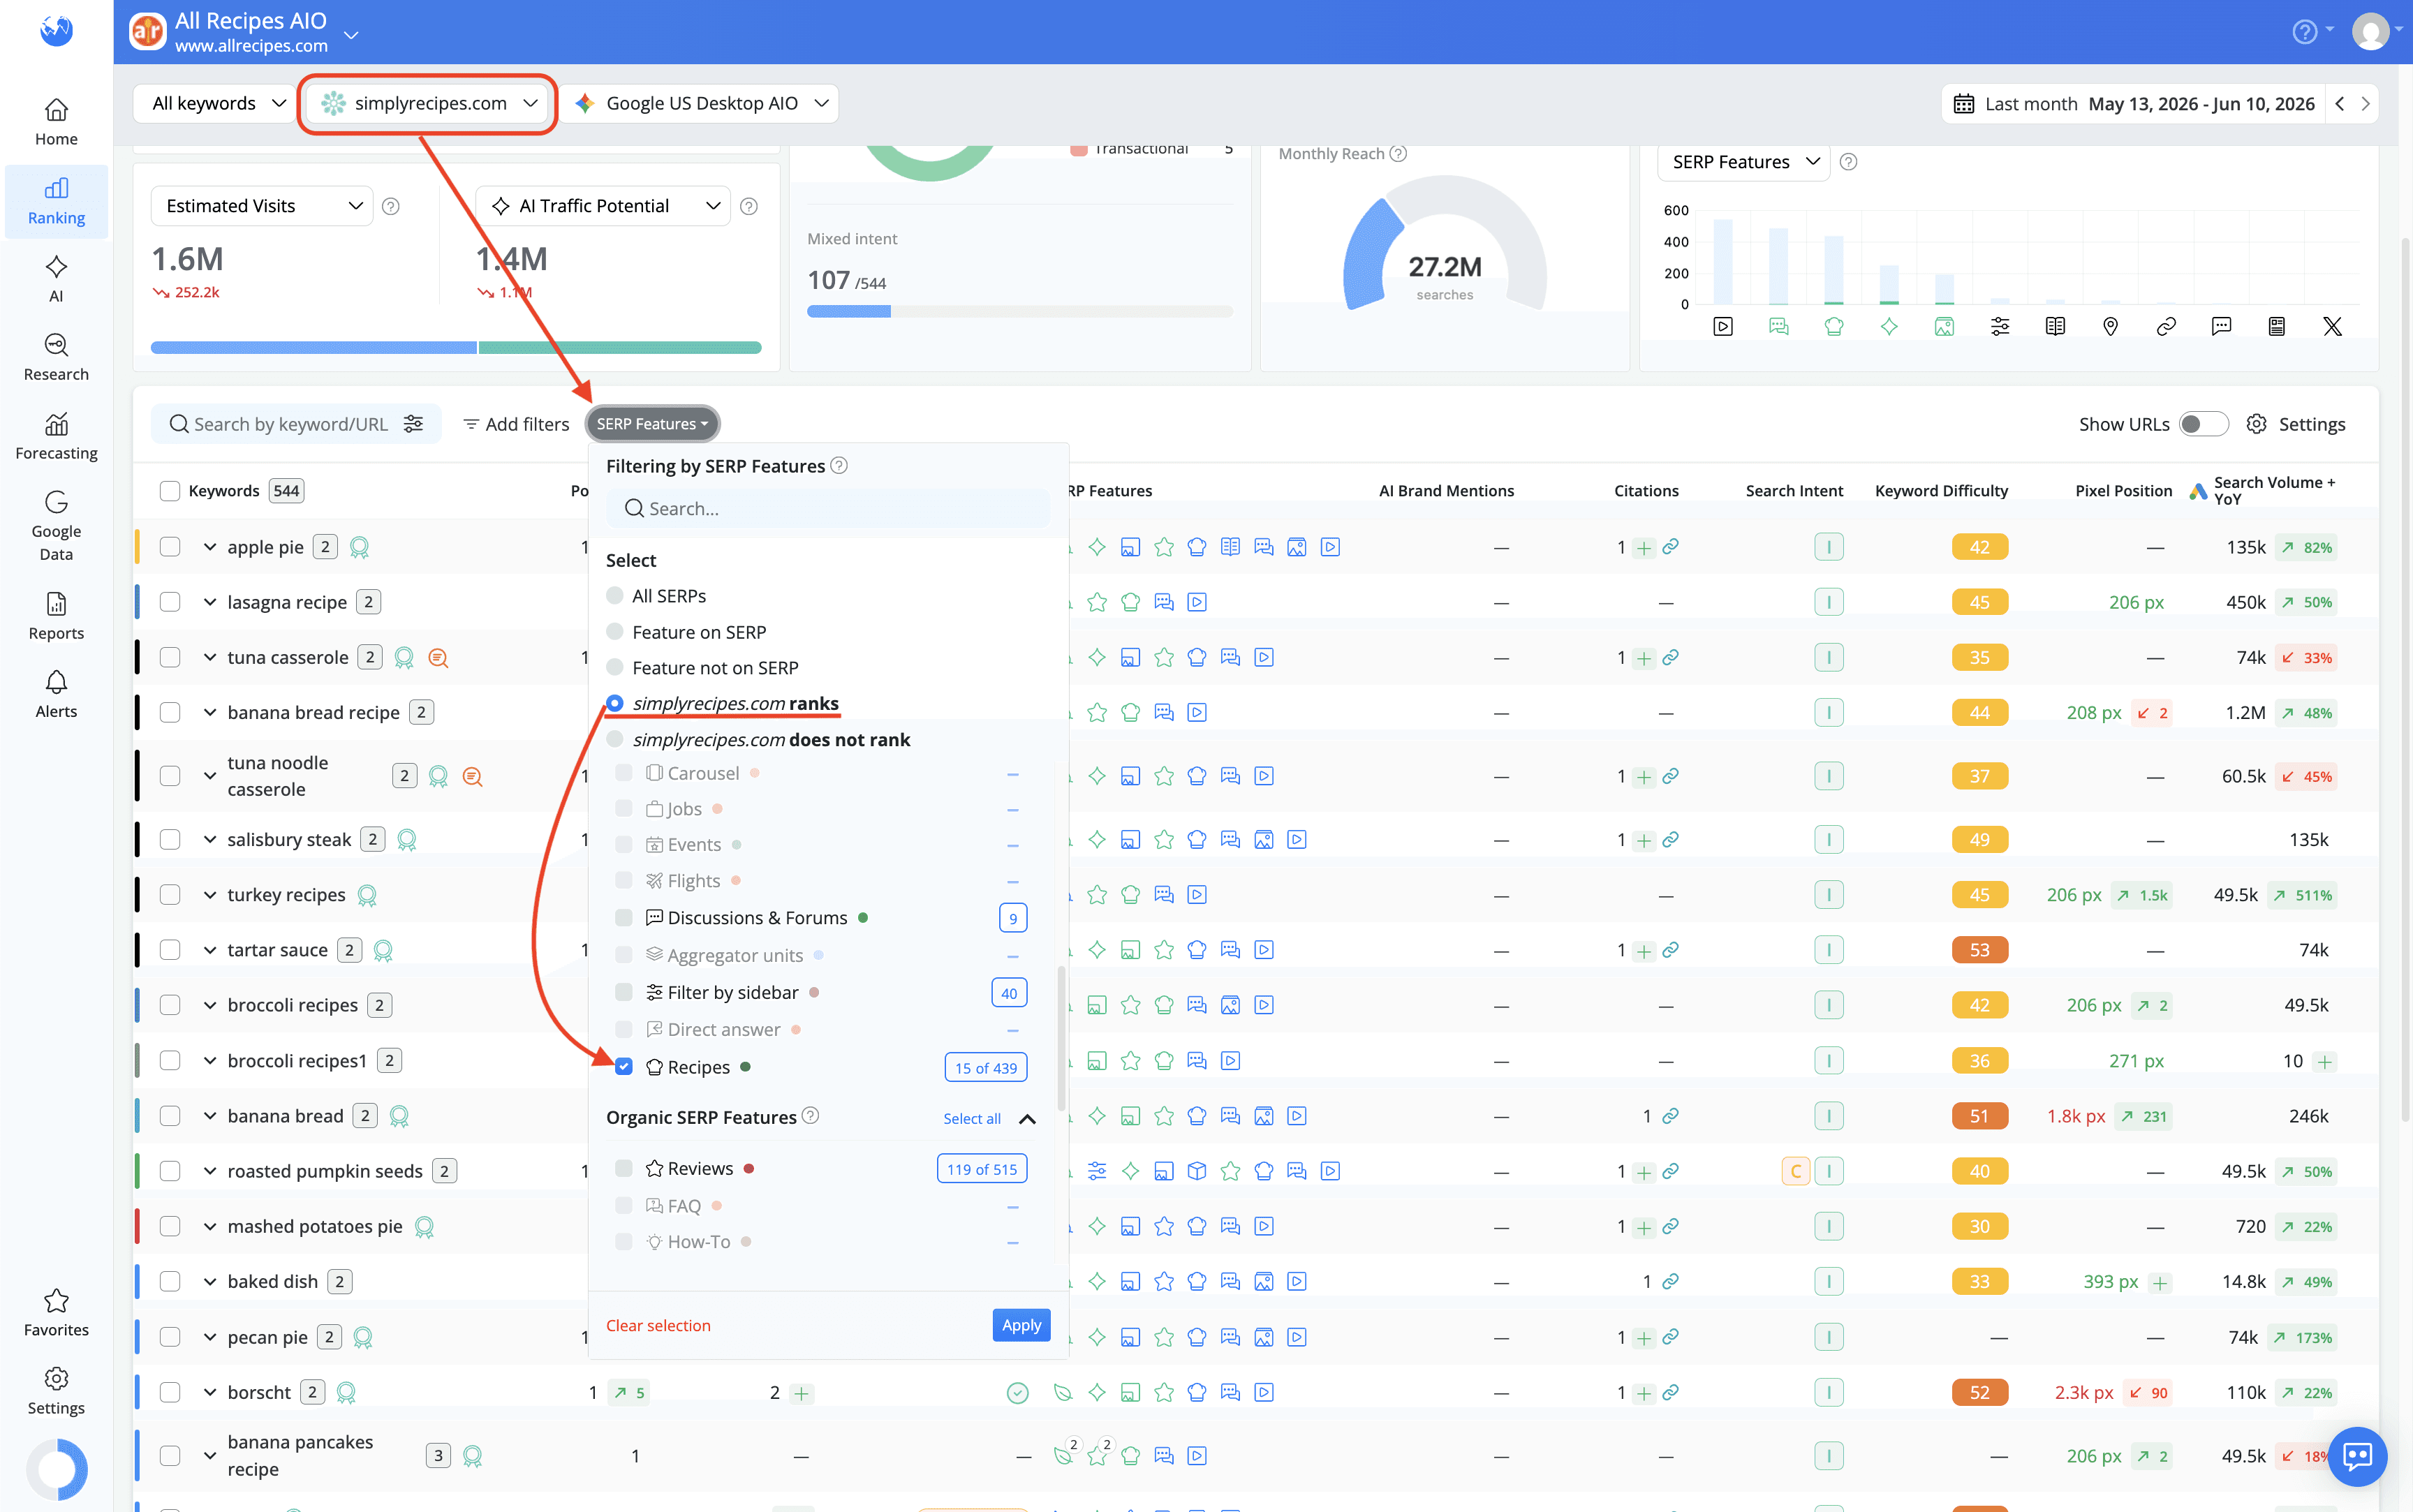The width and height of the screenshot is (2413, 1512).
Task: Tick the apple pie row checkbox
Action: [x=170, y=547]
